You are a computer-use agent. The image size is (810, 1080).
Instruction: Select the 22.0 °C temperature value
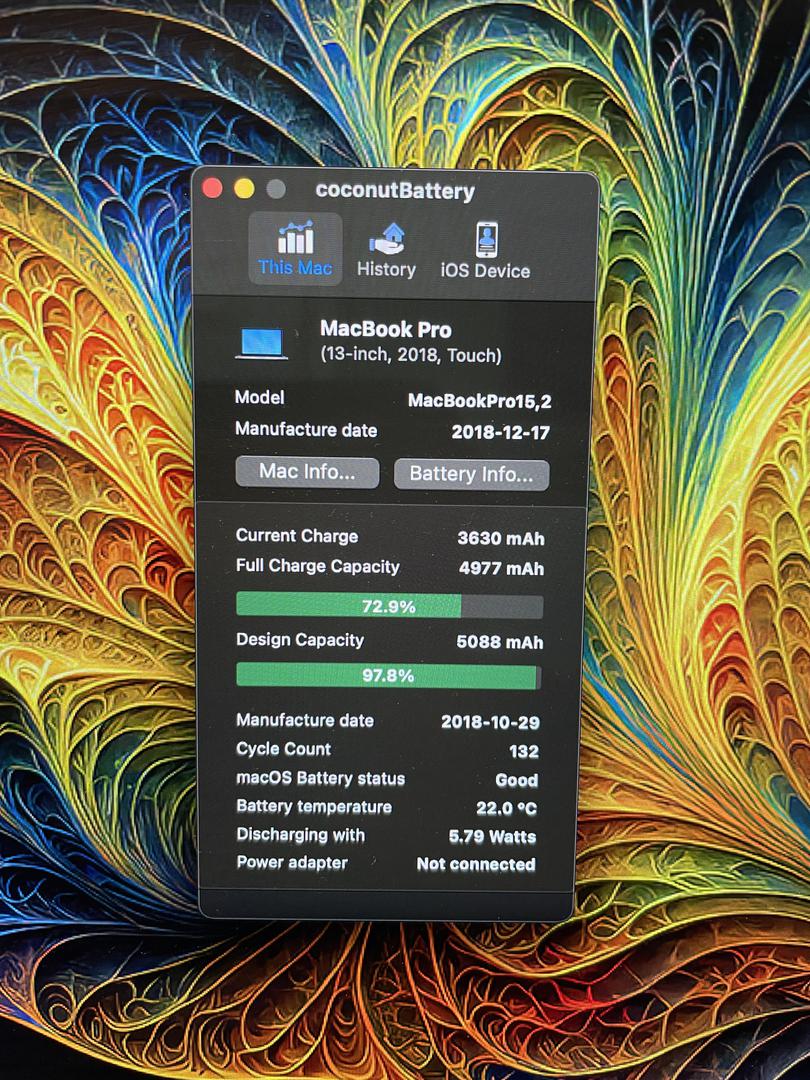[x=506, y=808]
